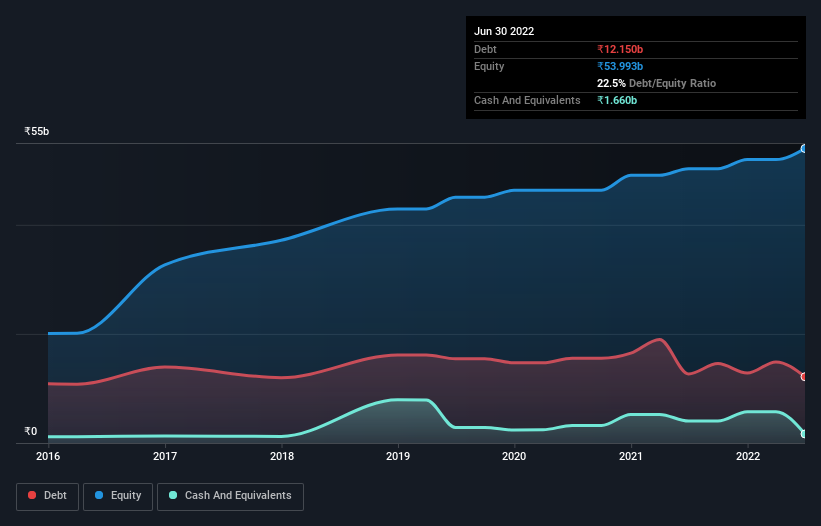
Task: Click the 2019 x-axis label
Action: [x=398, y=456]
